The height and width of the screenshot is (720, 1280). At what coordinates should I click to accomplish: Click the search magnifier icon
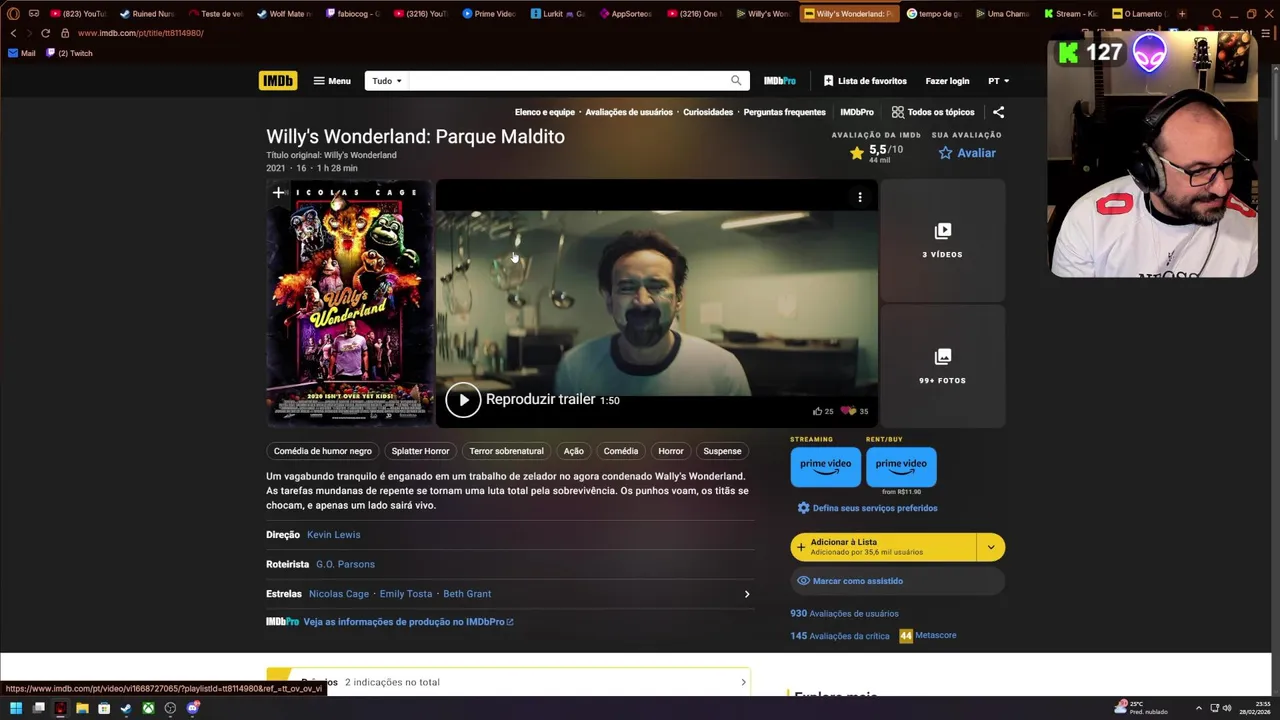point(737,81)
